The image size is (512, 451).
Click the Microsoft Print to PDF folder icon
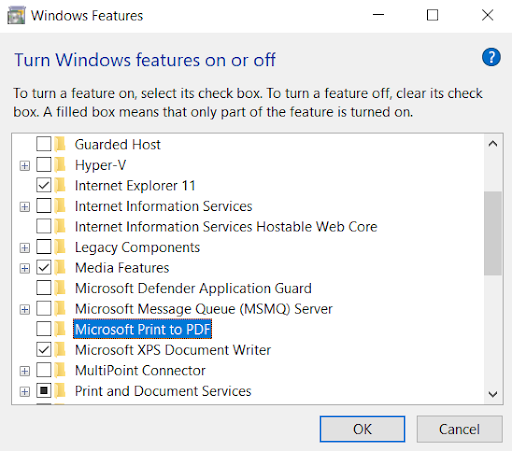[60, 329]
